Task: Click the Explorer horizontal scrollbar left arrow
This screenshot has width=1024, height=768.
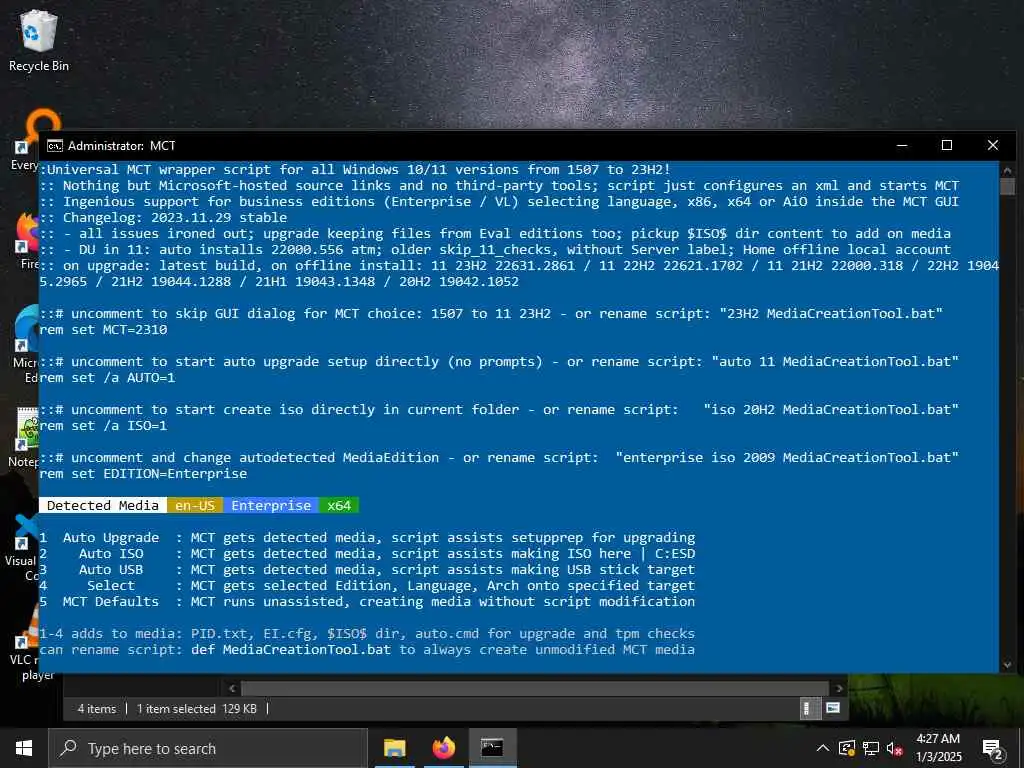Action: pos(232,688)
